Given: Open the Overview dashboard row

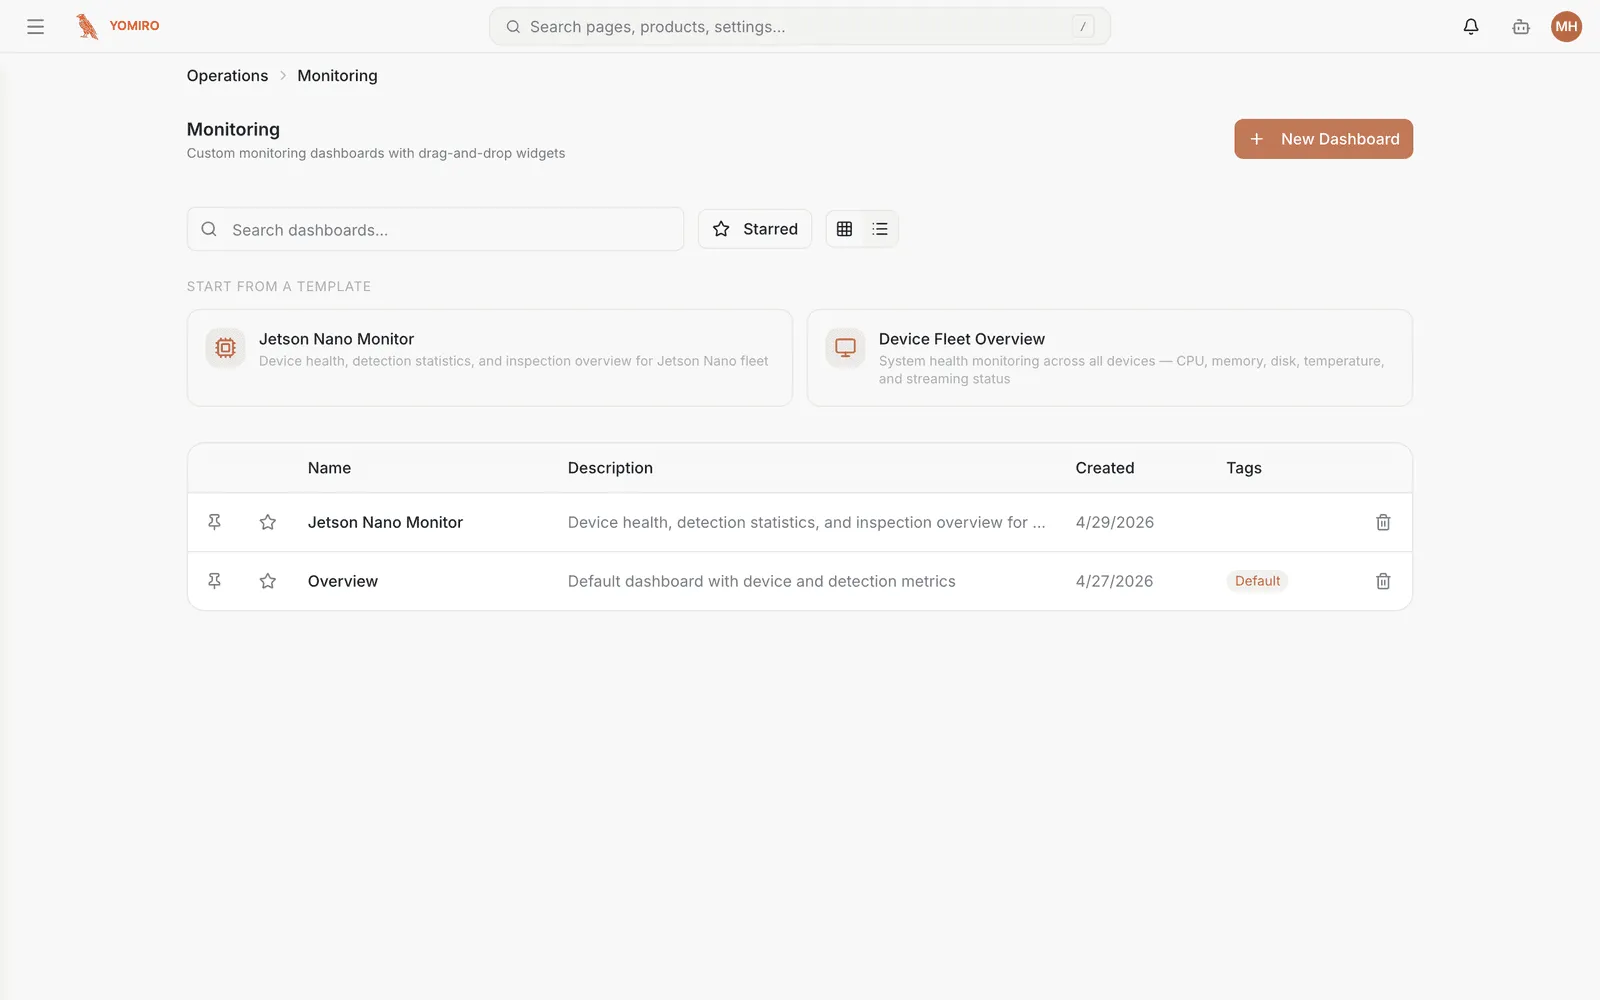Looking at the screenshot, I should [800, 581].
